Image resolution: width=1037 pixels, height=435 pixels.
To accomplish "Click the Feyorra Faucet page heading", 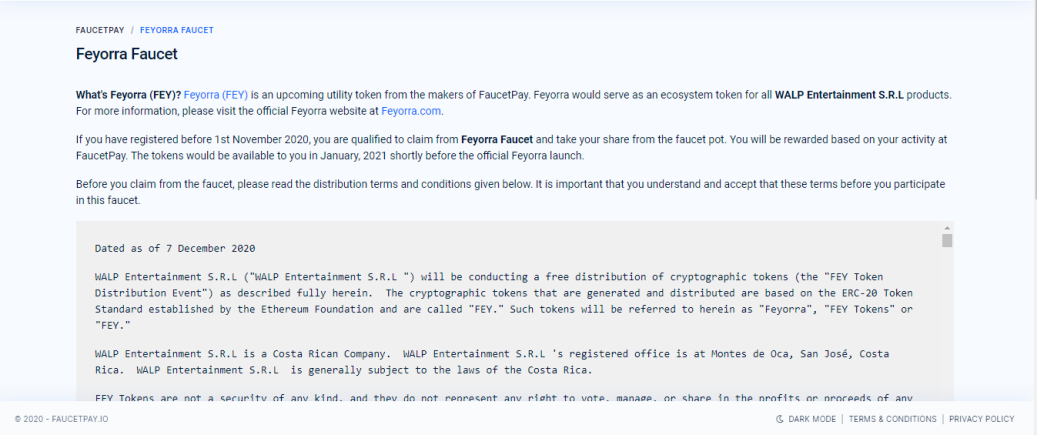I will tap(127, 54).
